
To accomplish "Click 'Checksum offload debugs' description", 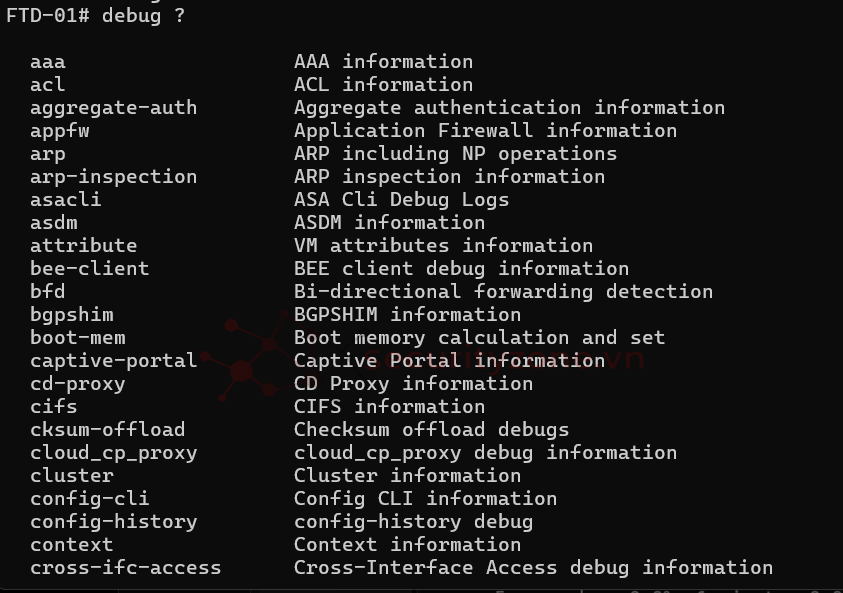I will [x=431, y=430].
